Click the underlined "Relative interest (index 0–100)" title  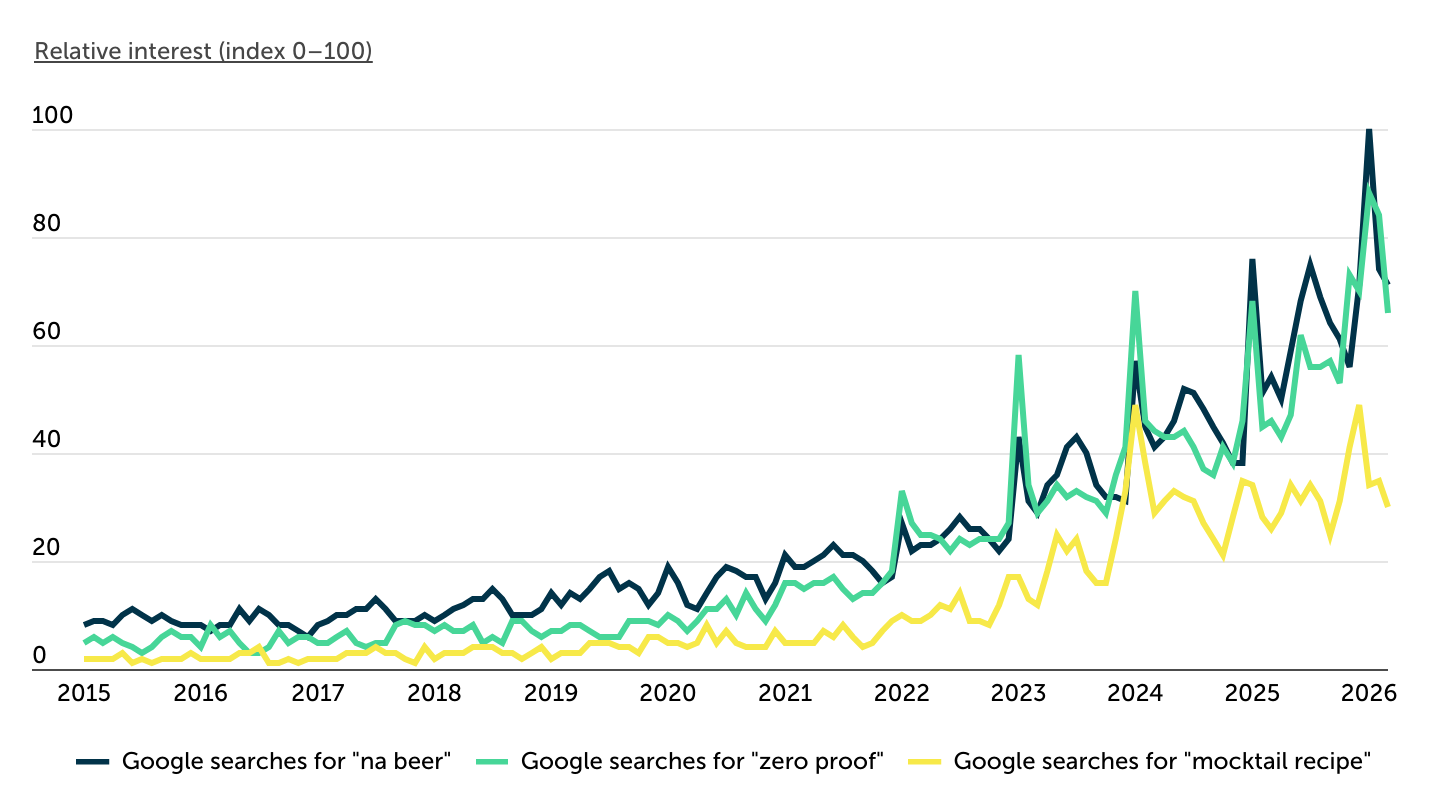tap(203, 51)
